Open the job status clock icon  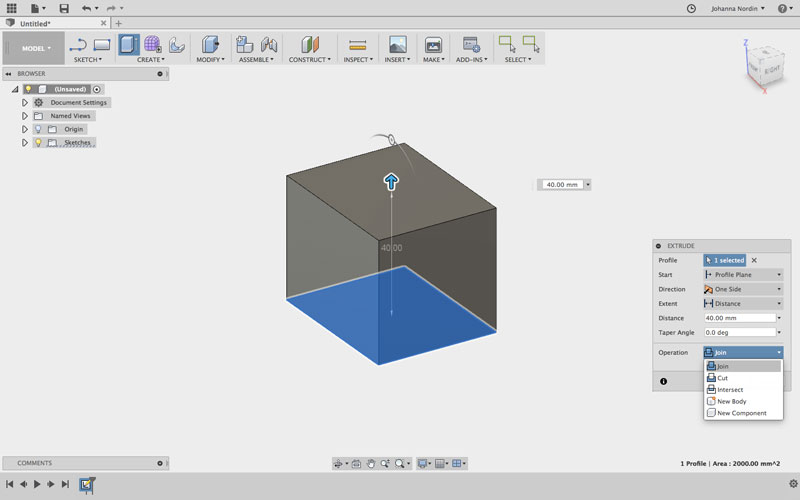click(x=691, y=8)
